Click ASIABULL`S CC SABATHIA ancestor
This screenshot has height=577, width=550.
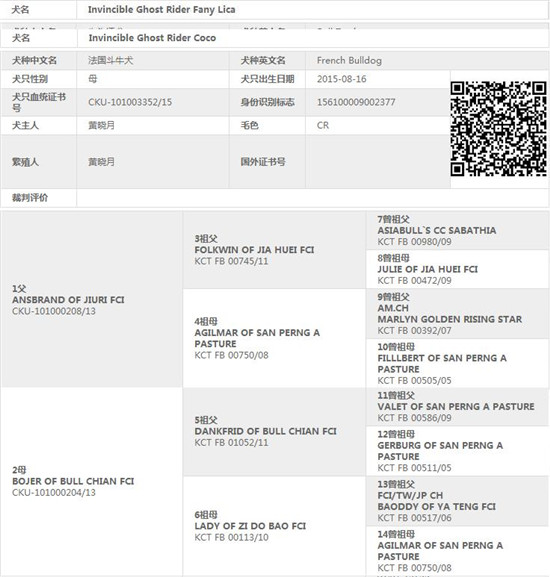coord(437,230)
